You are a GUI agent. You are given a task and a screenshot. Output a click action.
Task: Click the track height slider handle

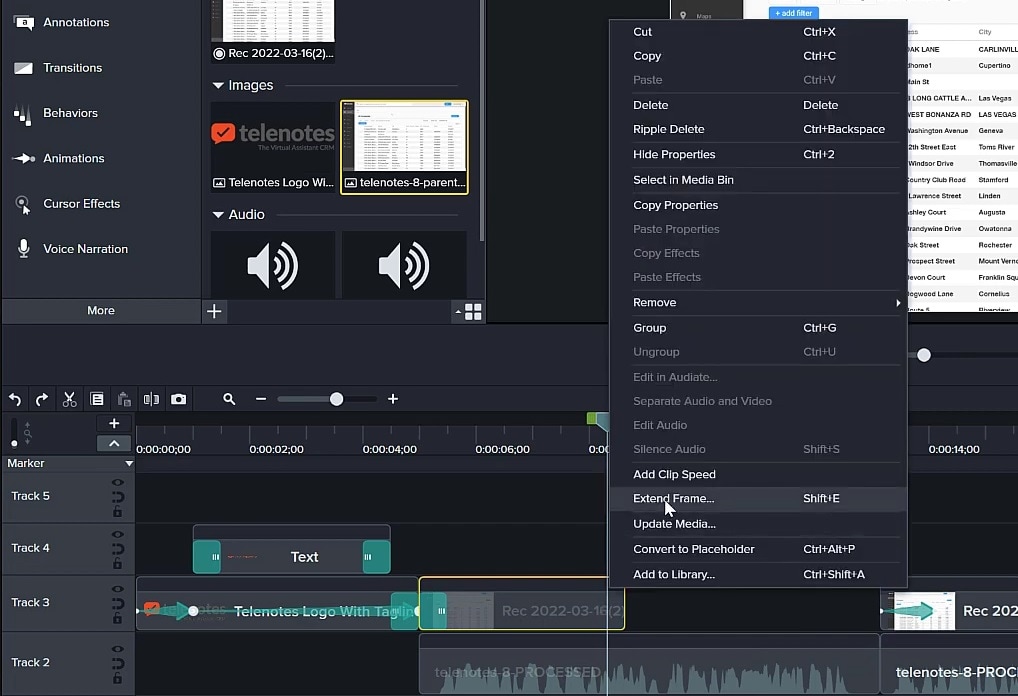(14, 444)
